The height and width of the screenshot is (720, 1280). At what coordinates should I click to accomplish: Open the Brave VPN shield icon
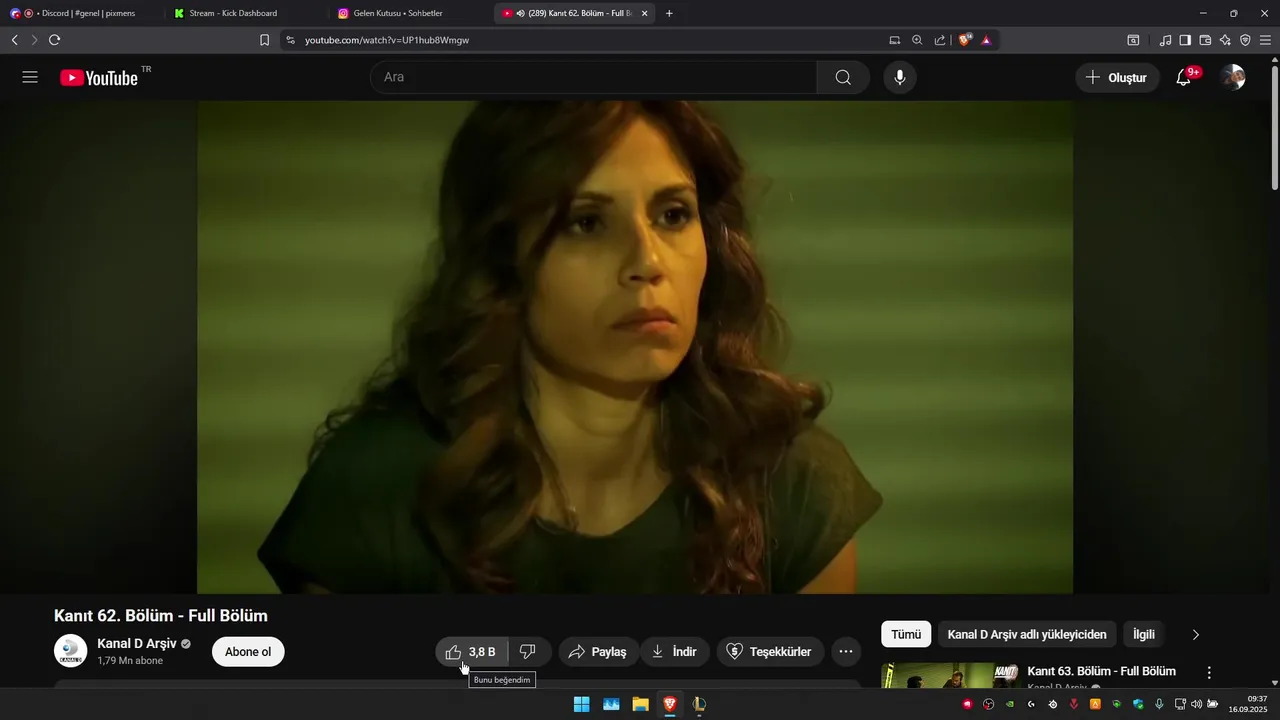[1245, 40]
